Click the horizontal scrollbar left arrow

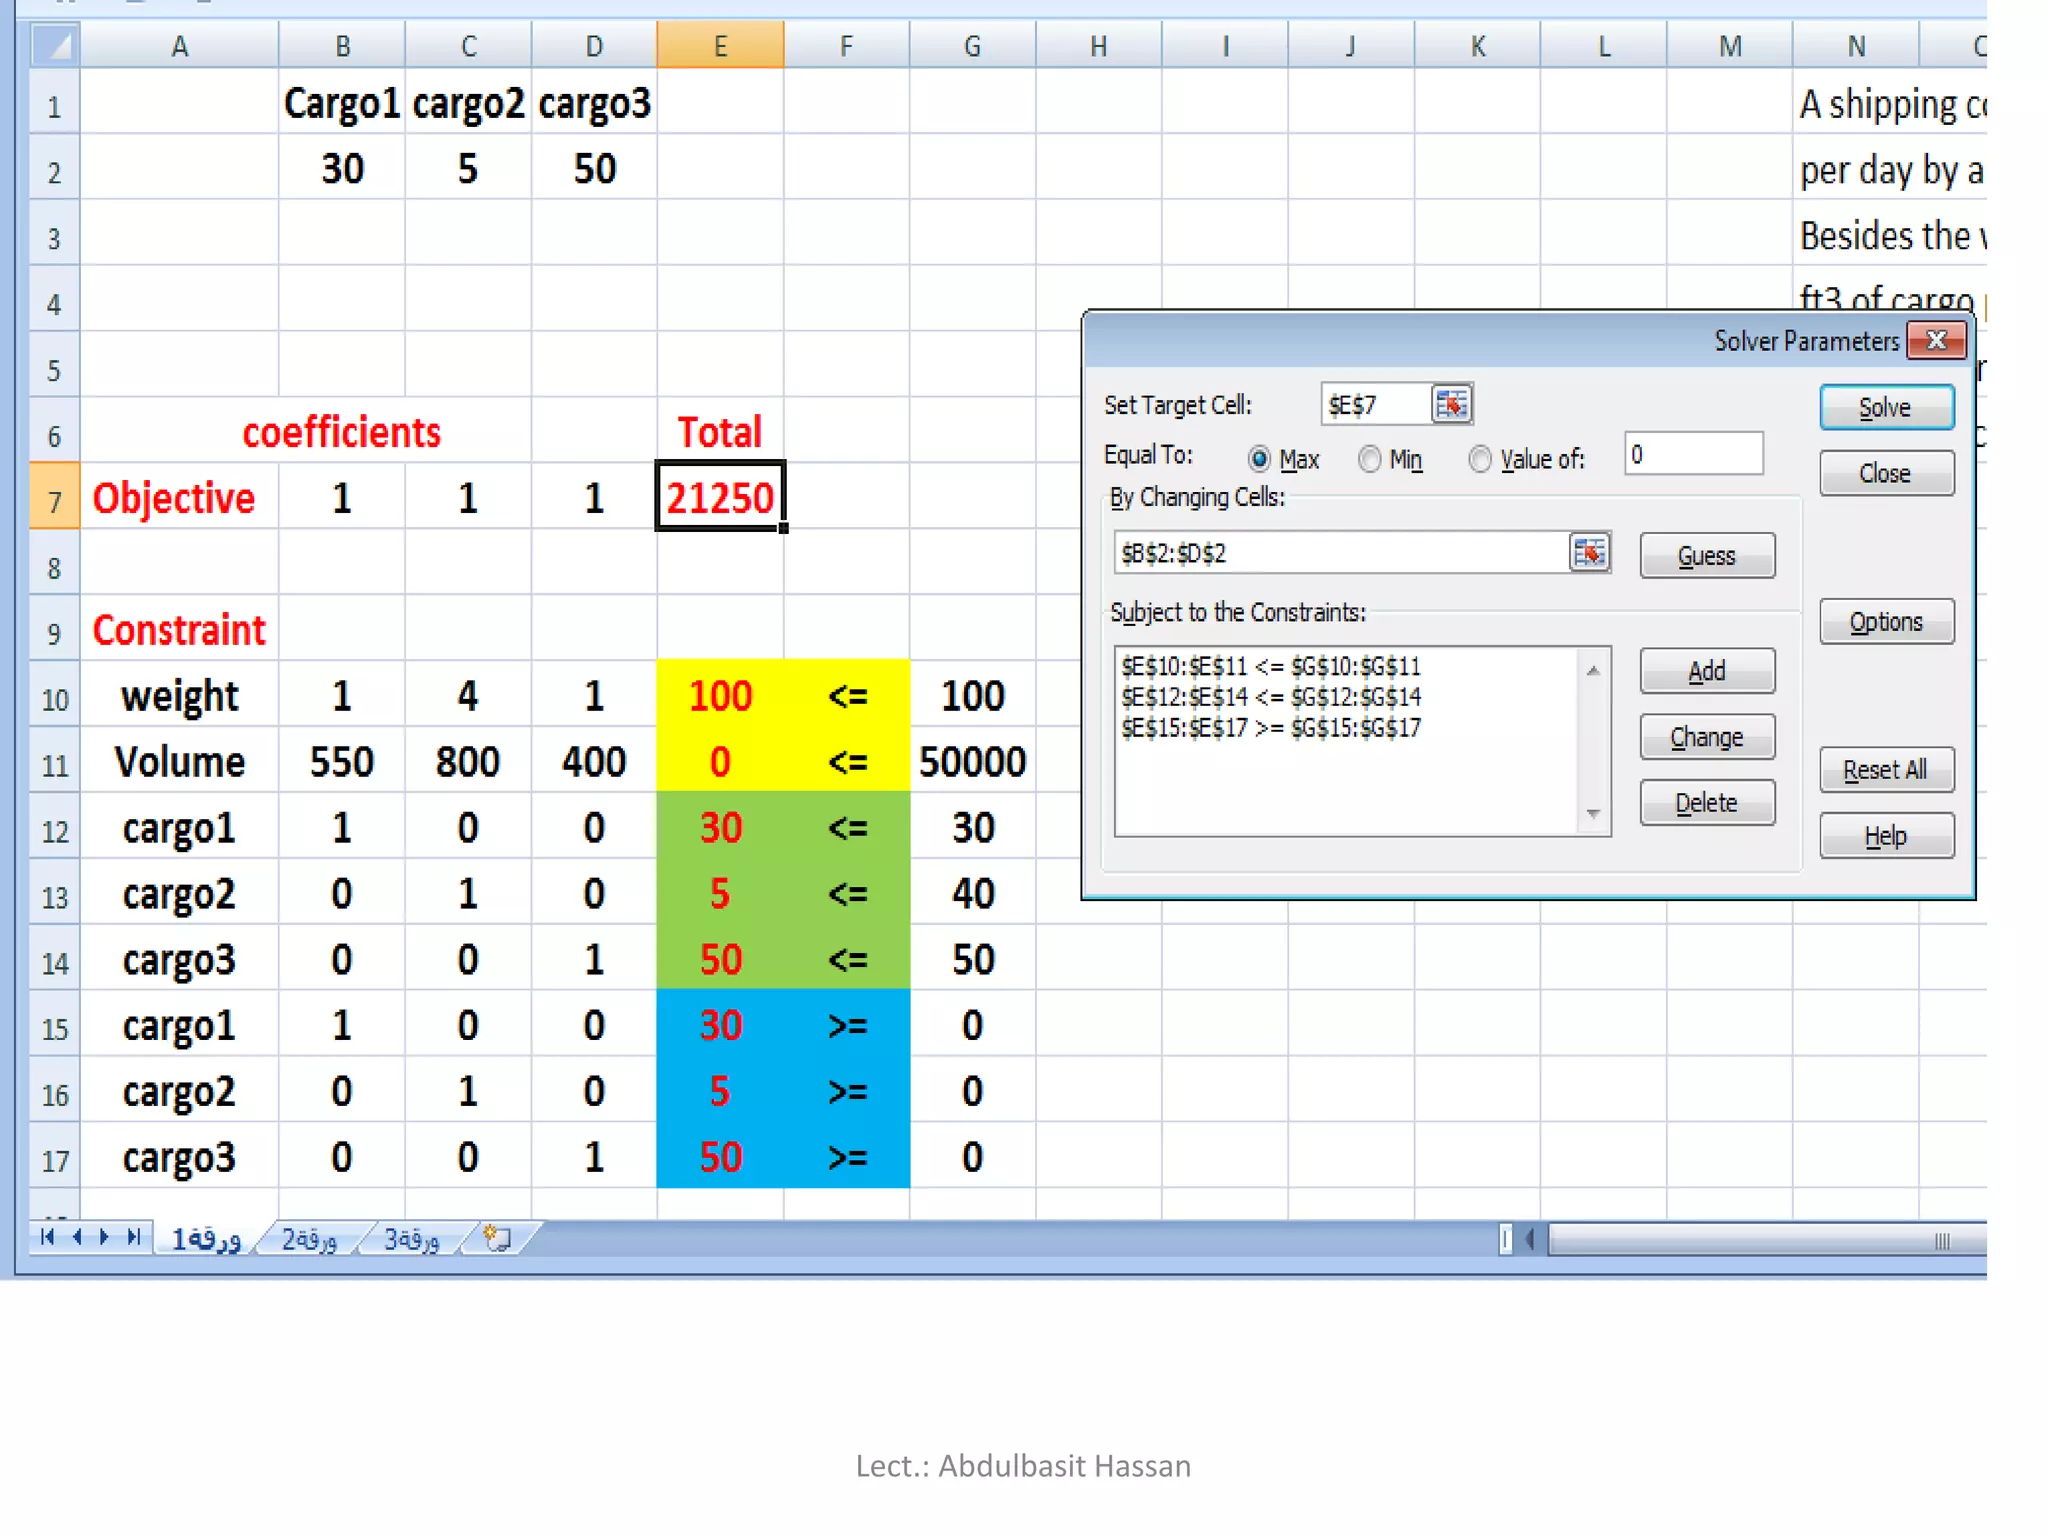(x=1530, y=1240)
